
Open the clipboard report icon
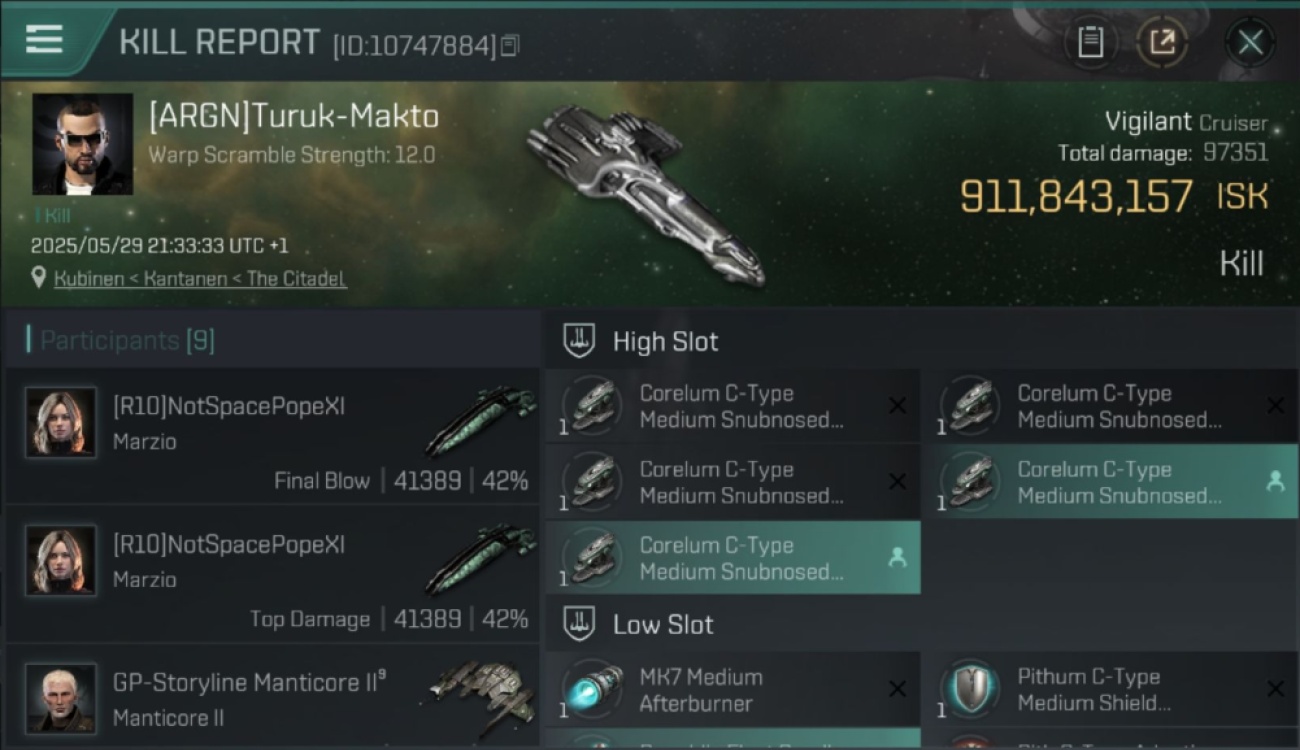[1090, 42]
